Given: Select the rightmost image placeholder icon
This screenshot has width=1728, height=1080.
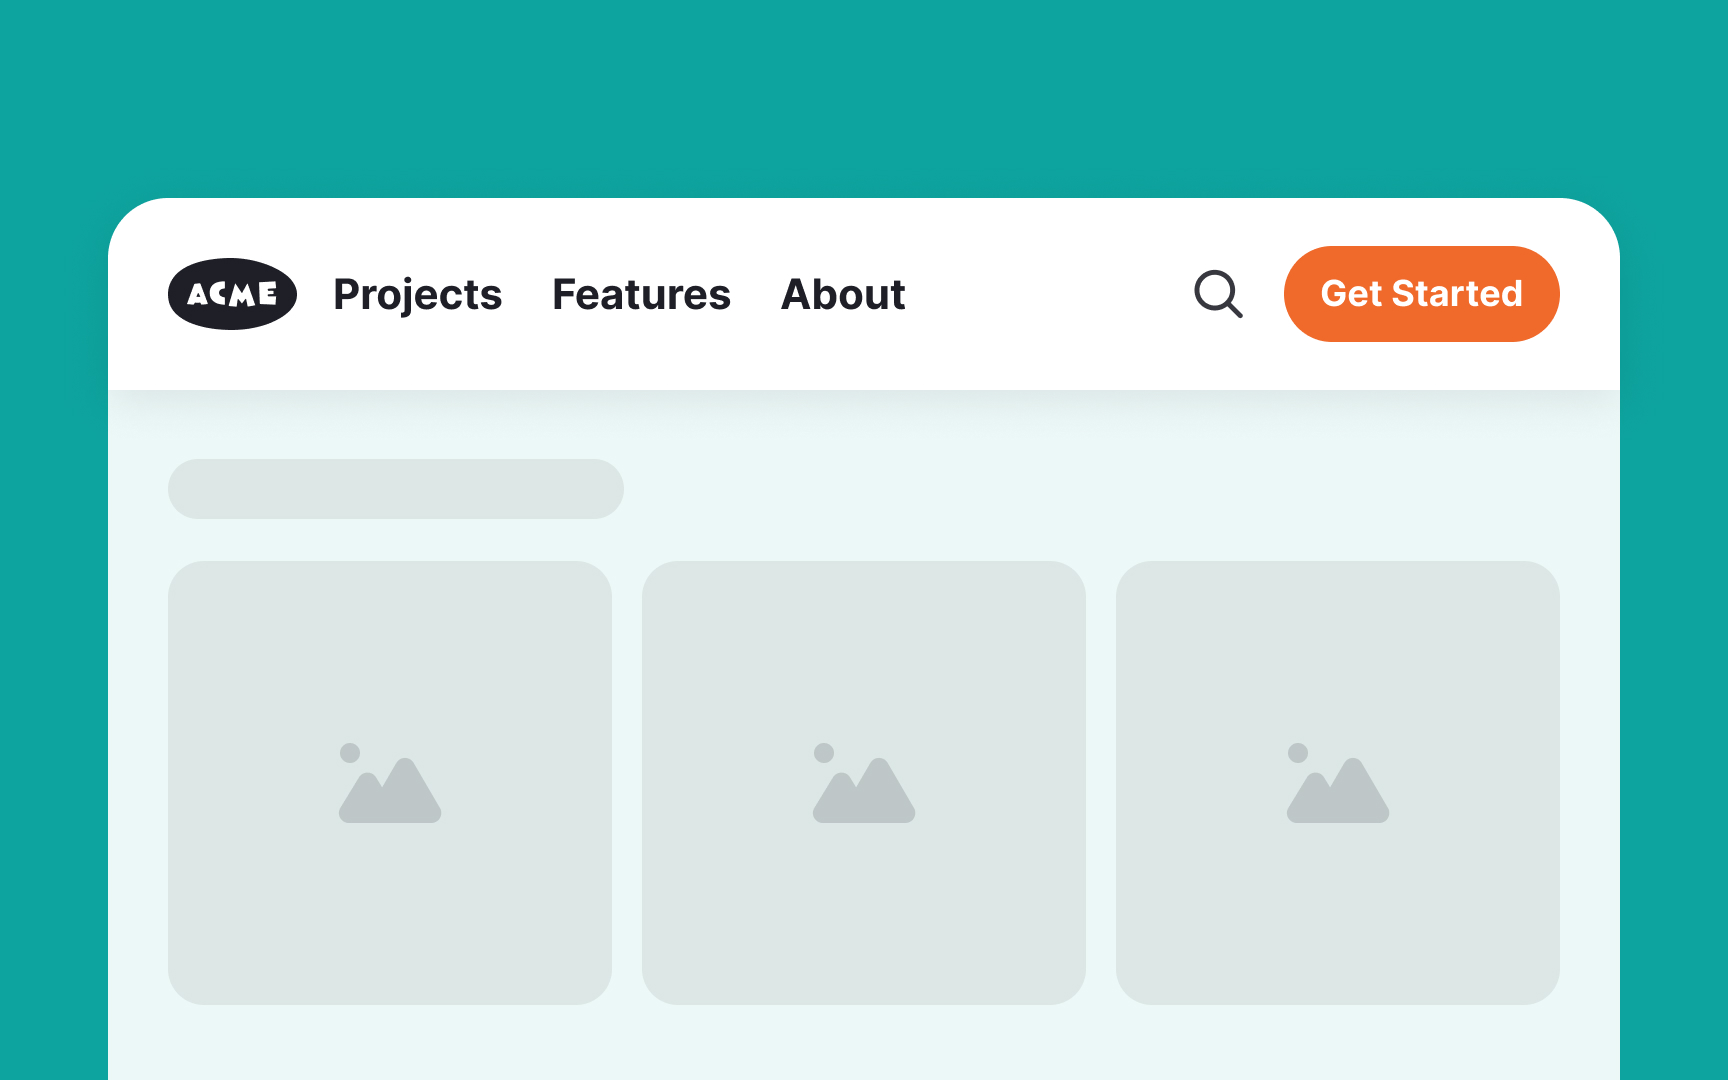Looking at the screenshot, I should pyautogui.click(x=1340, y=782).
